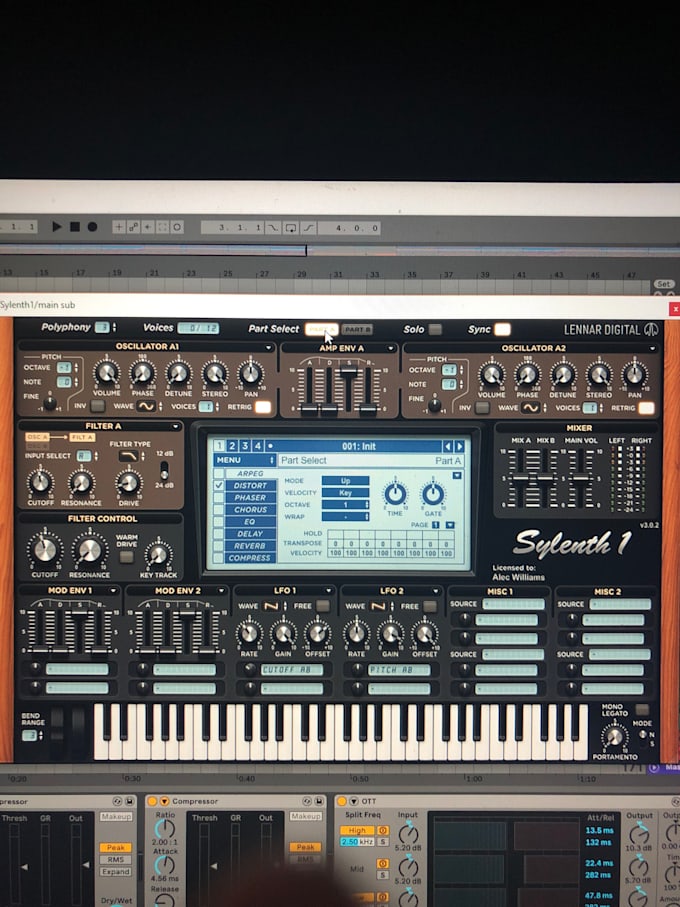The width and height of the screenshot is (680, 907).
Task: Click the LFO 1 Rate knob
Action: (249, 633)
